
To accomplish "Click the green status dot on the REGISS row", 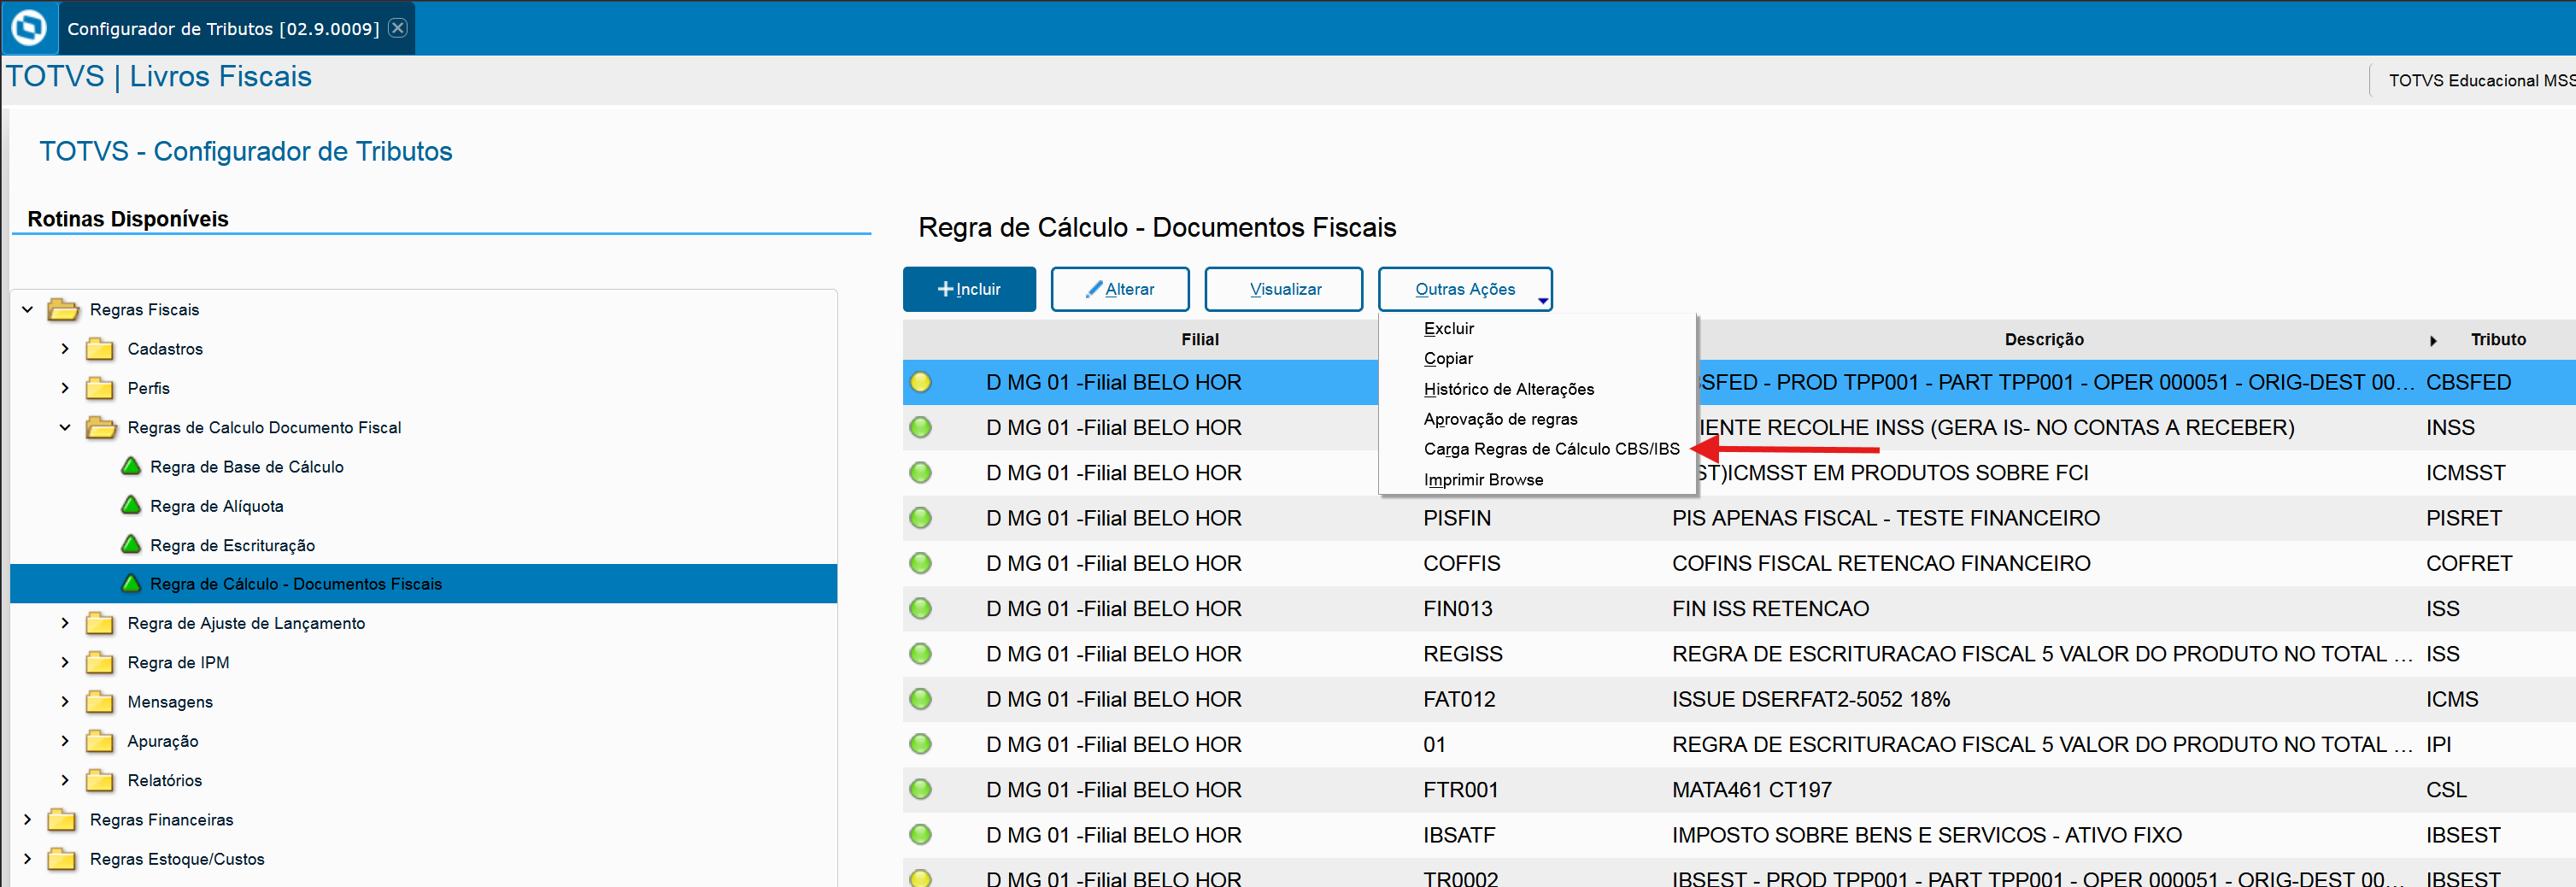I will point(920,654).
